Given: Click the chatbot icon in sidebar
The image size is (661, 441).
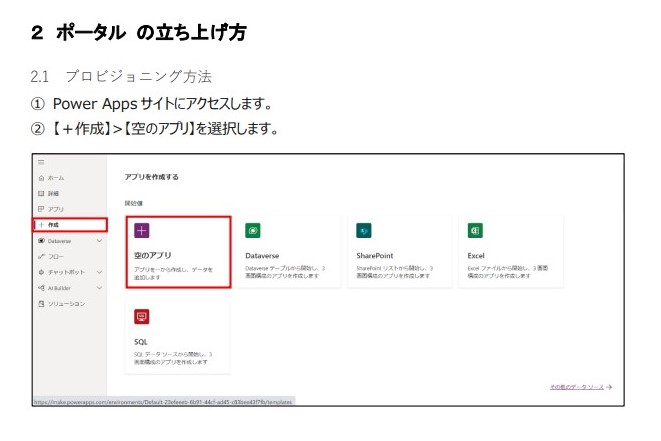Looking at the screenshot, I should point(41,272).
